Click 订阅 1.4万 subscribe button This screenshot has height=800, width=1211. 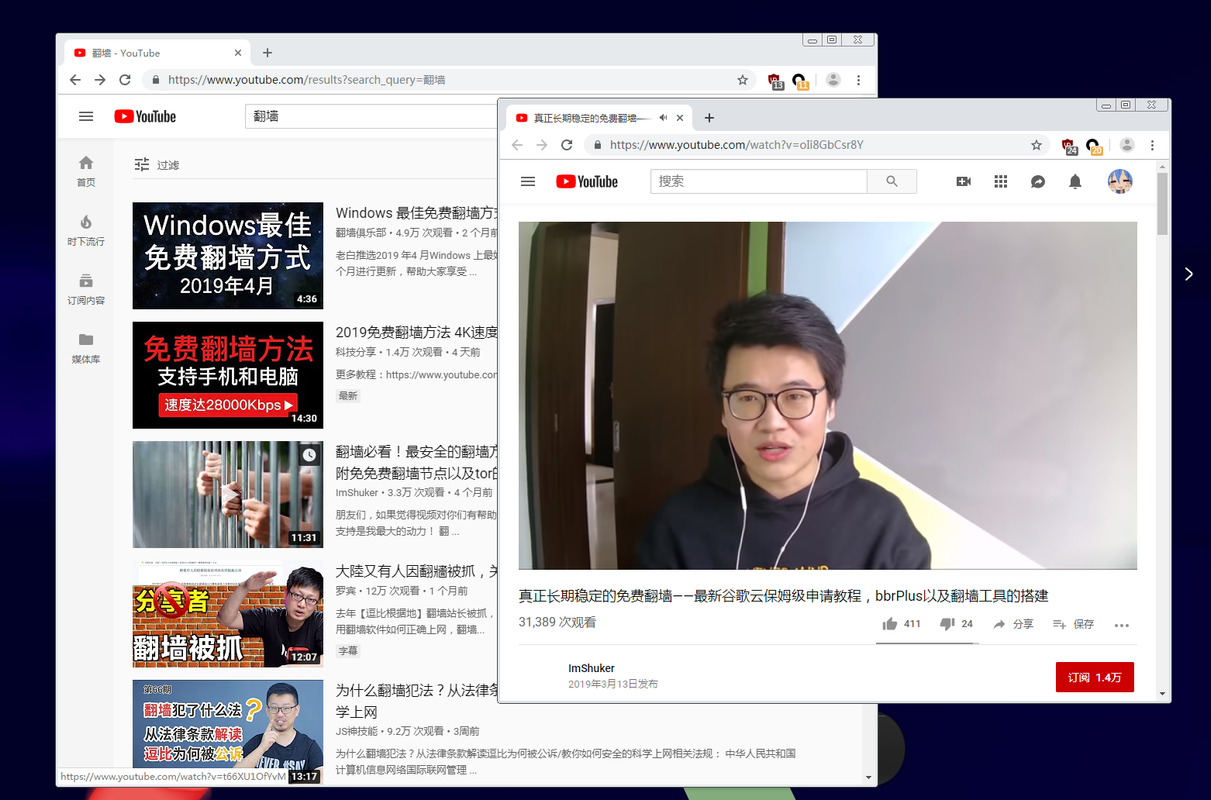point(1095,677)
